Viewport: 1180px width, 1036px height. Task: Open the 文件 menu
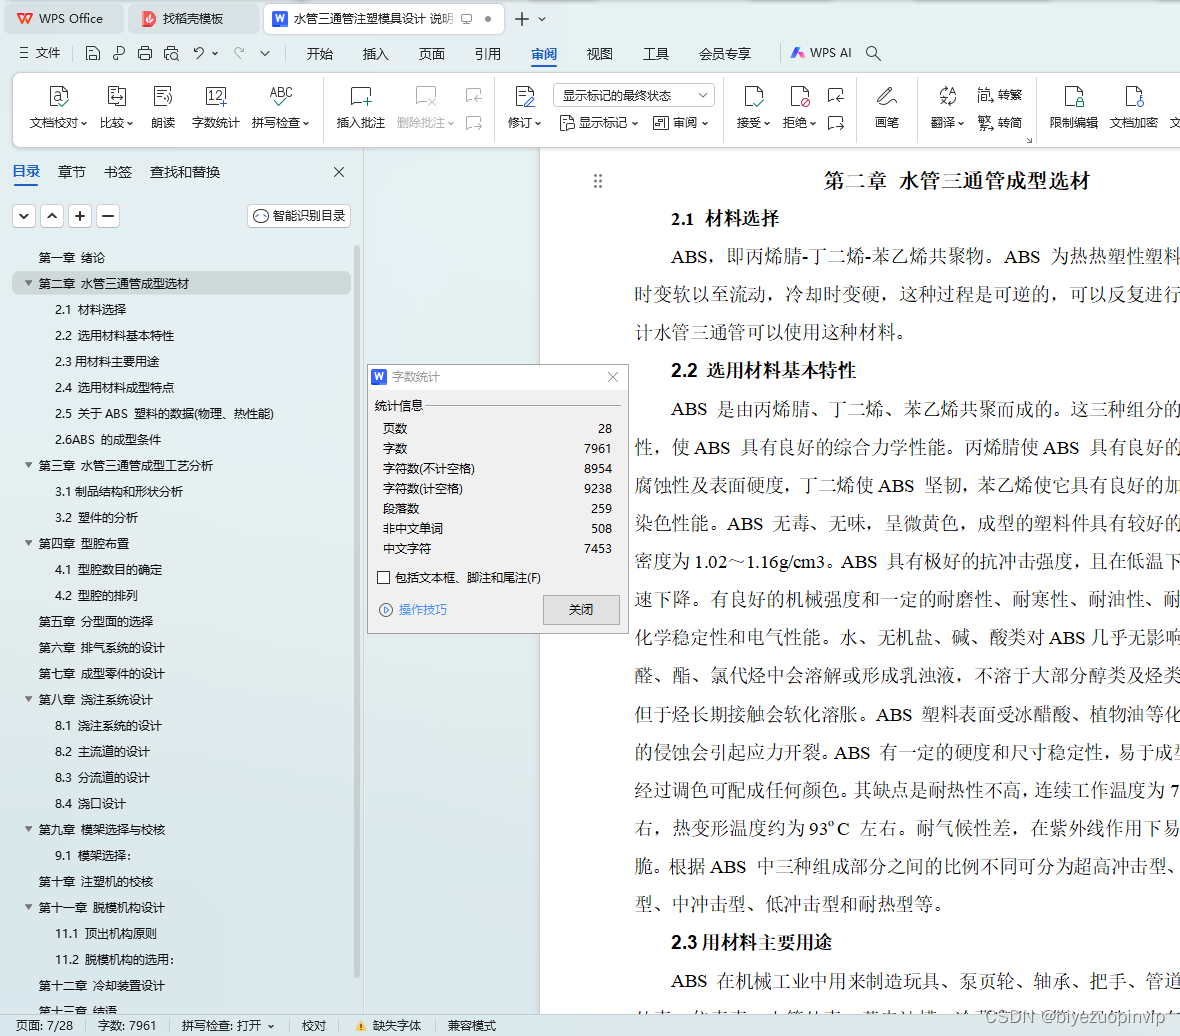[x=39, y=53]
